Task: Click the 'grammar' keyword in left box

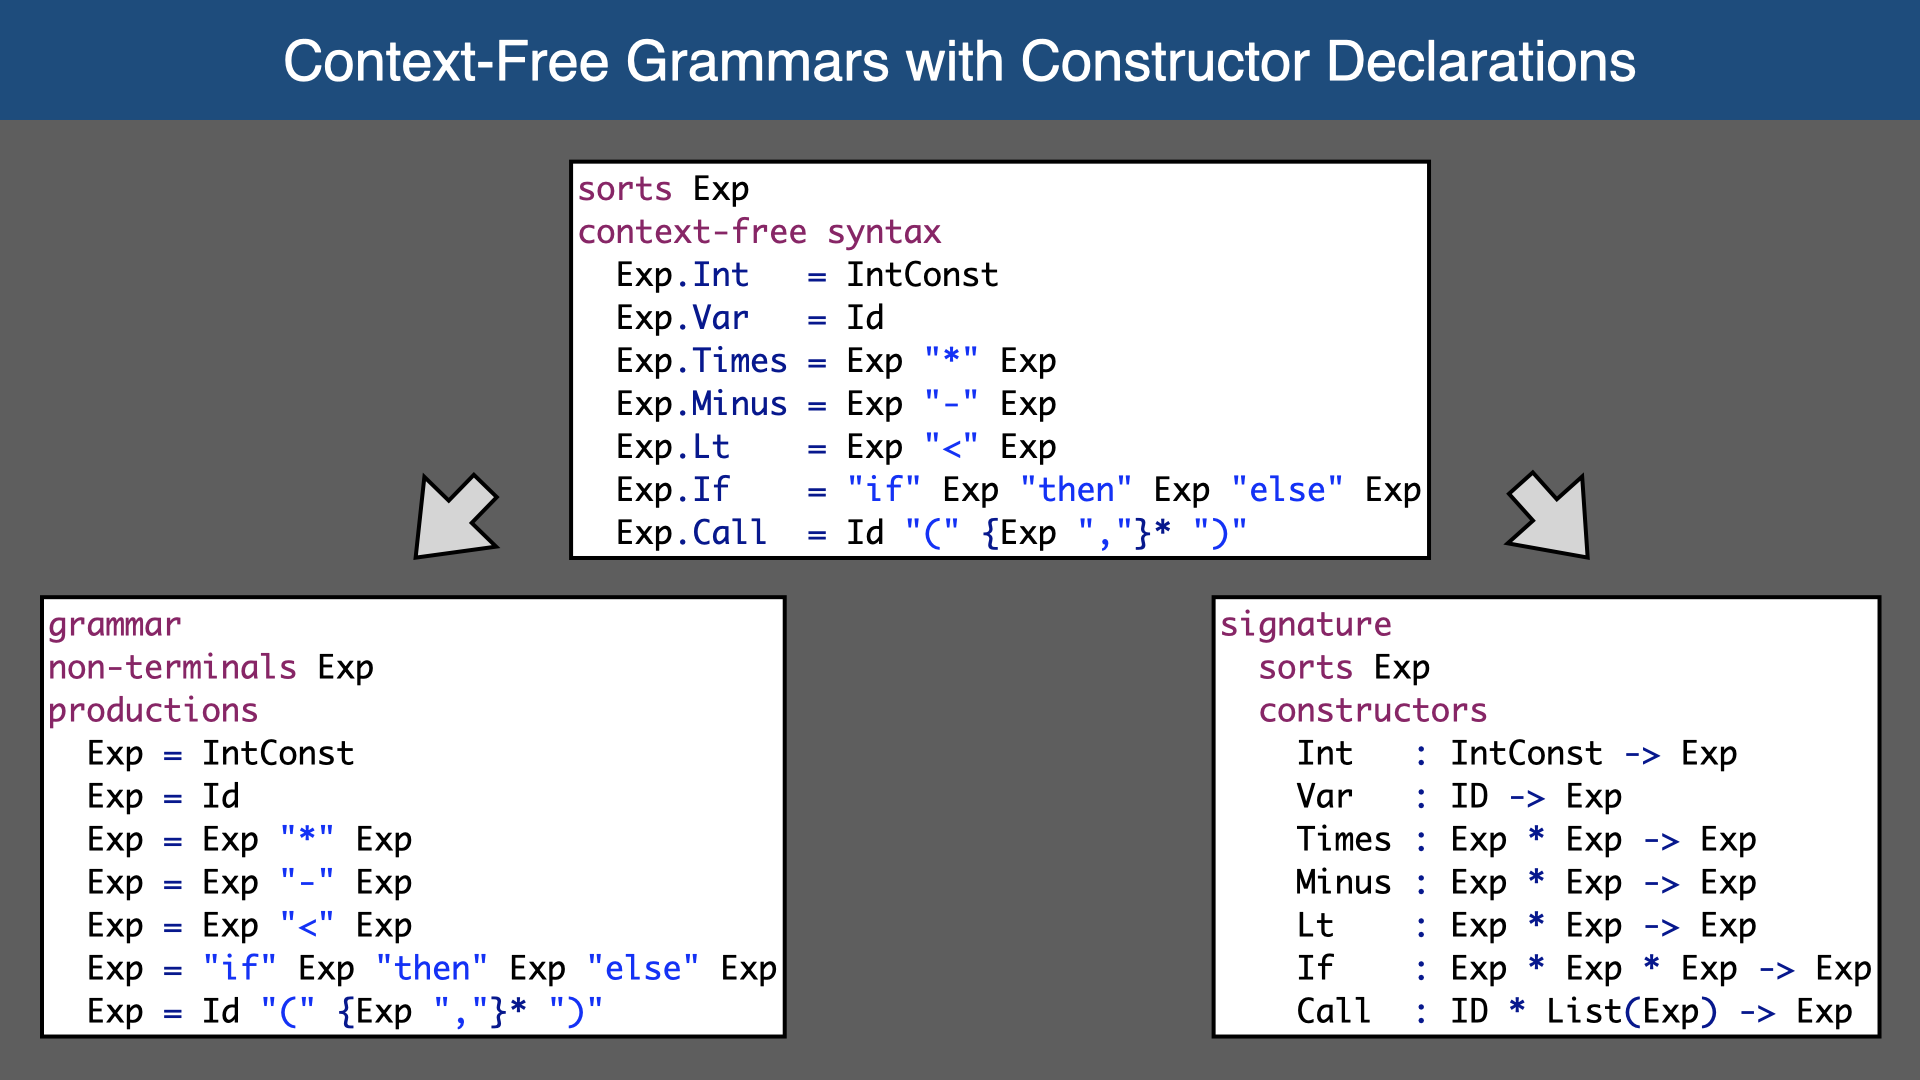Action: tap(114, 625)
